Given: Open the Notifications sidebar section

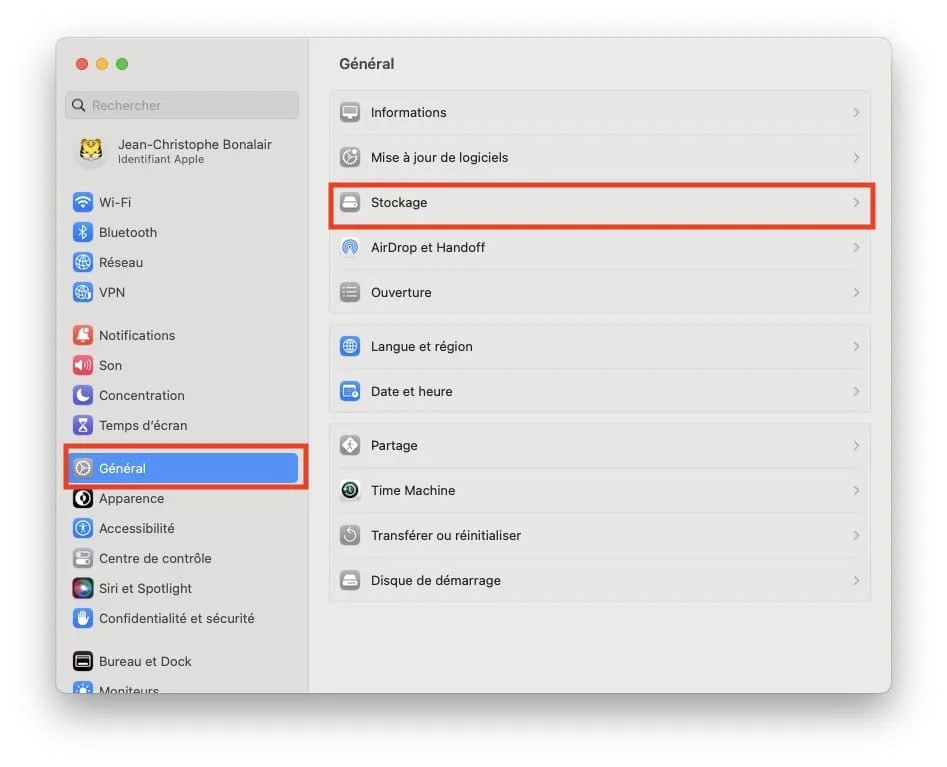Looking at the screenshot, I should coord(137,335).
